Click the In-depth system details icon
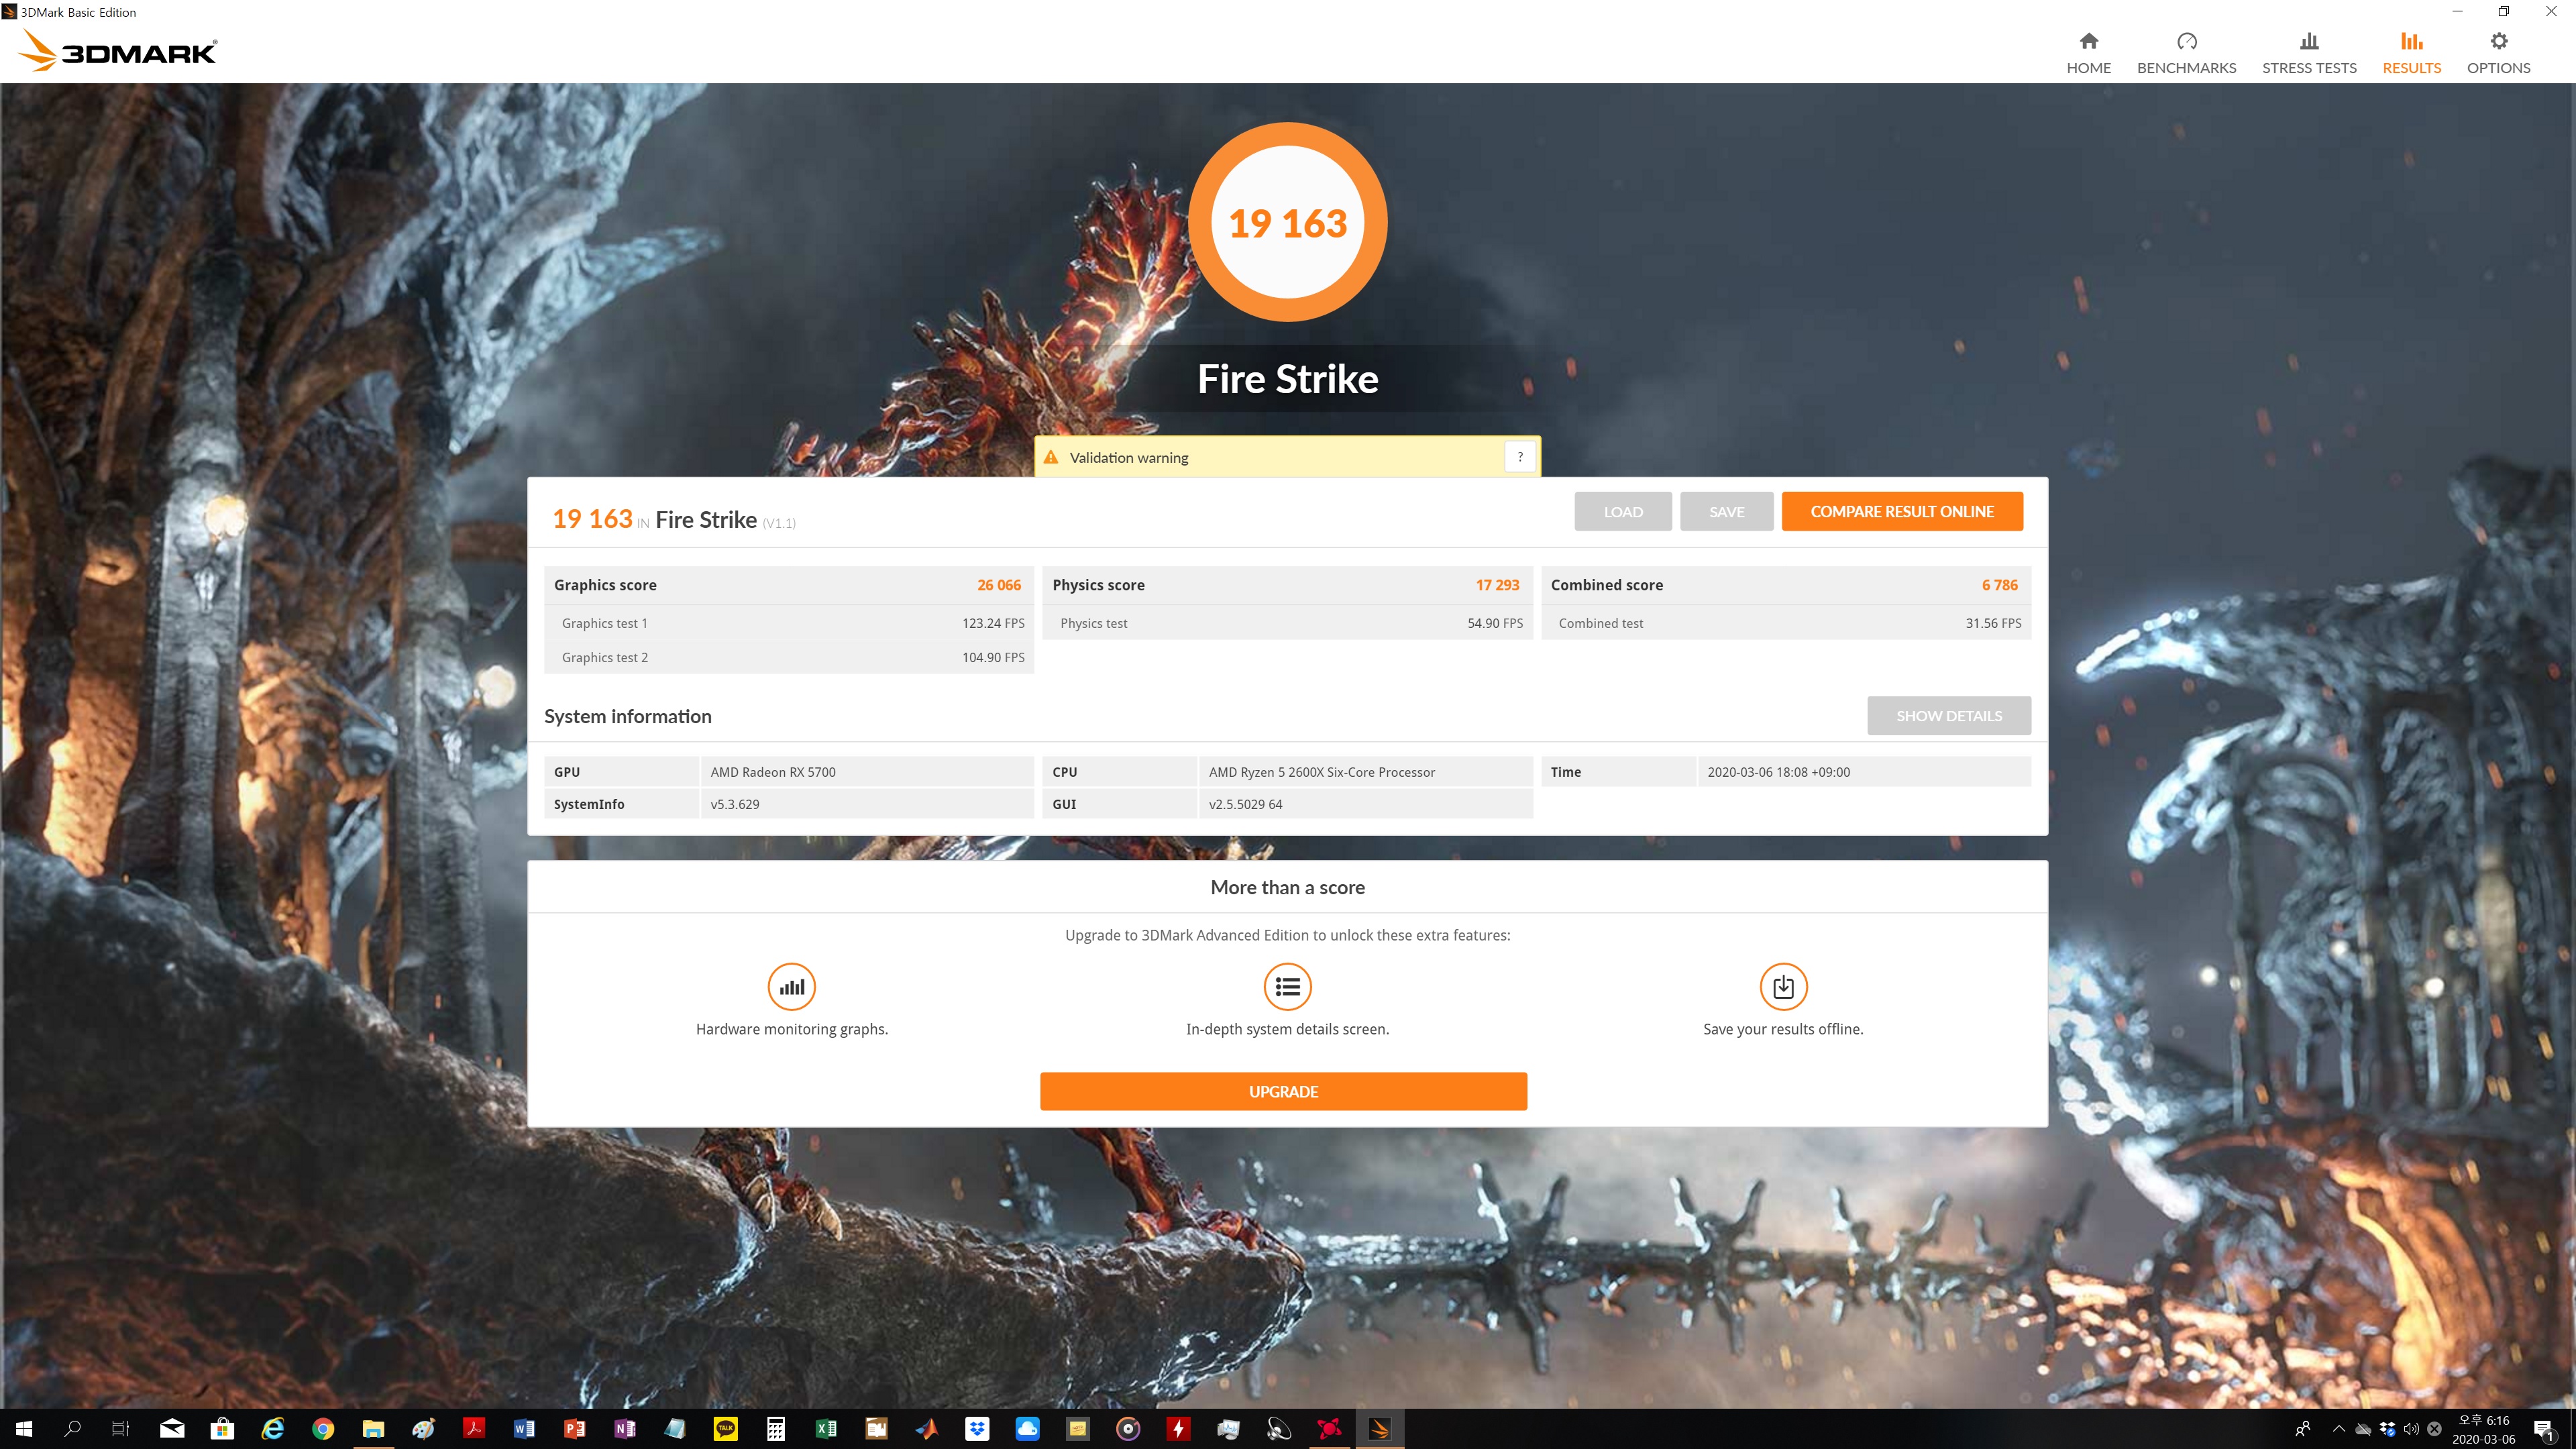This screenshot has width=2576, height=1449. 1287,987
